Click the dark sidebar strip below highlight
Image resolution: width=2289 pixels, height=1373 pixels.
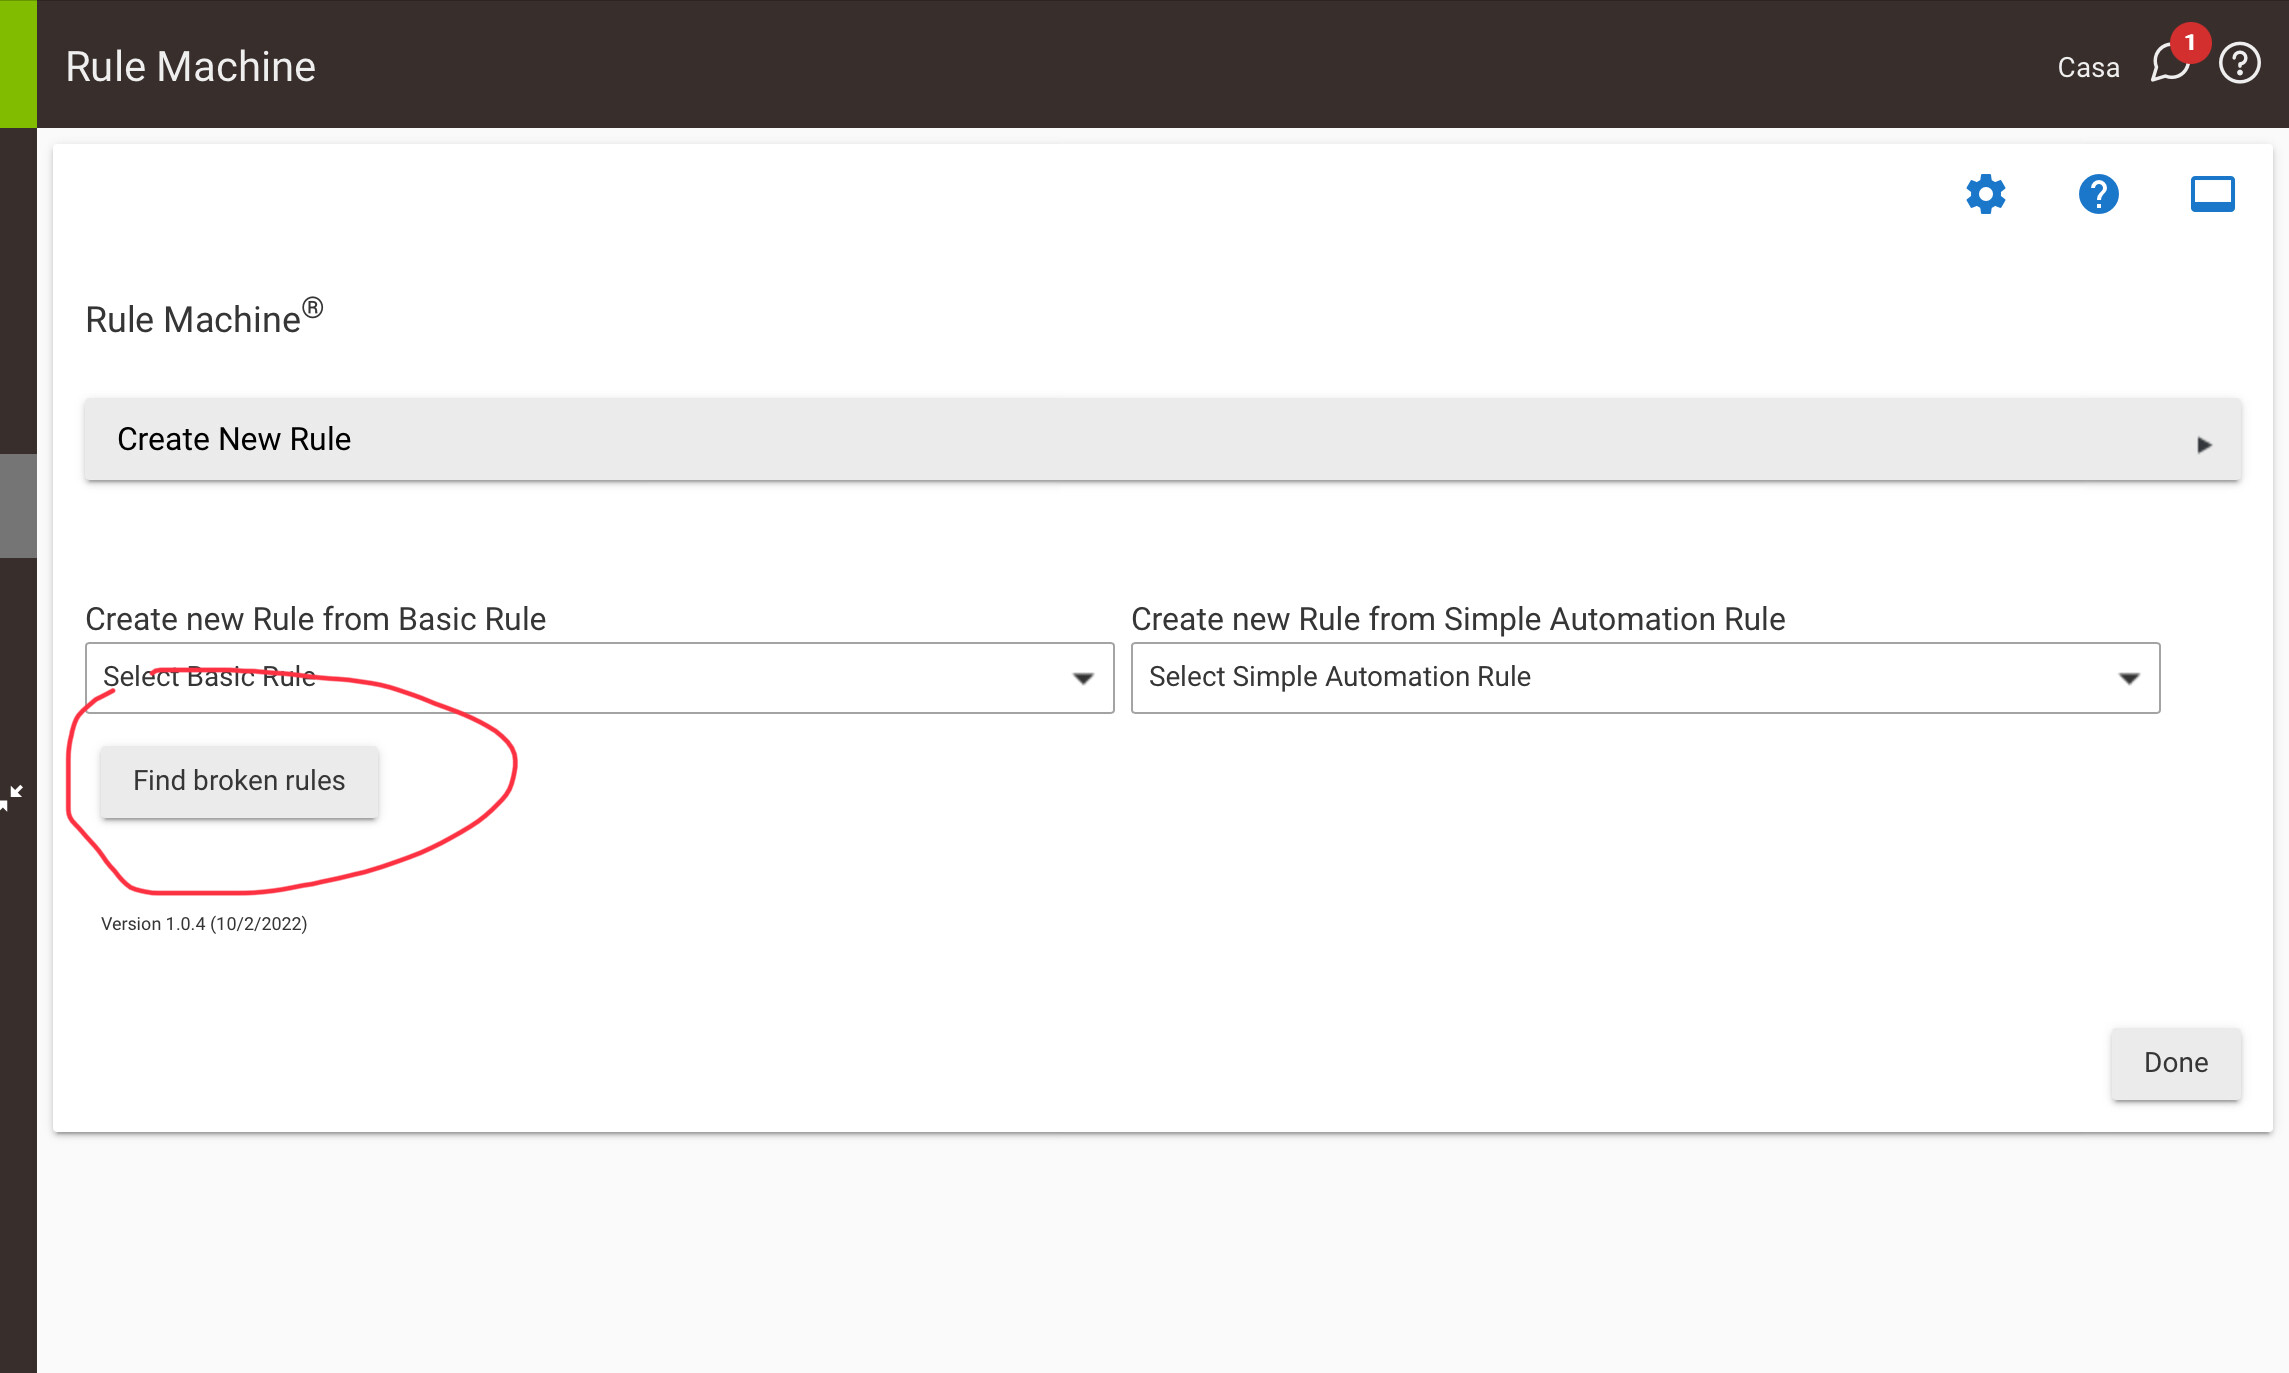(18, 660)
